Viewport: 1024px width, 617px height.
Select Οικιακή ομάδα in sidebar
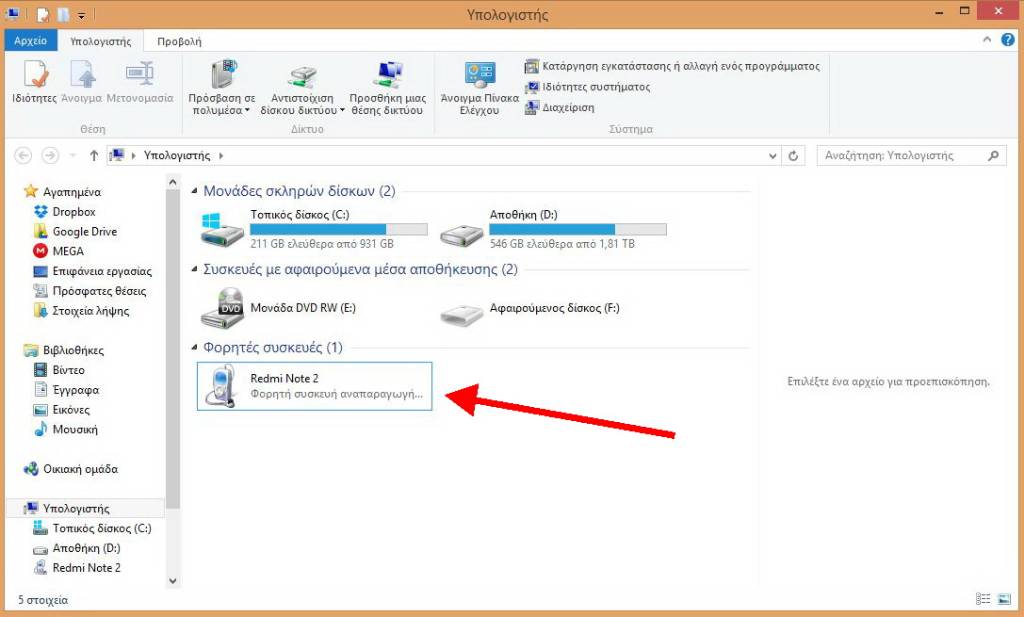click(x=71, y=469)
